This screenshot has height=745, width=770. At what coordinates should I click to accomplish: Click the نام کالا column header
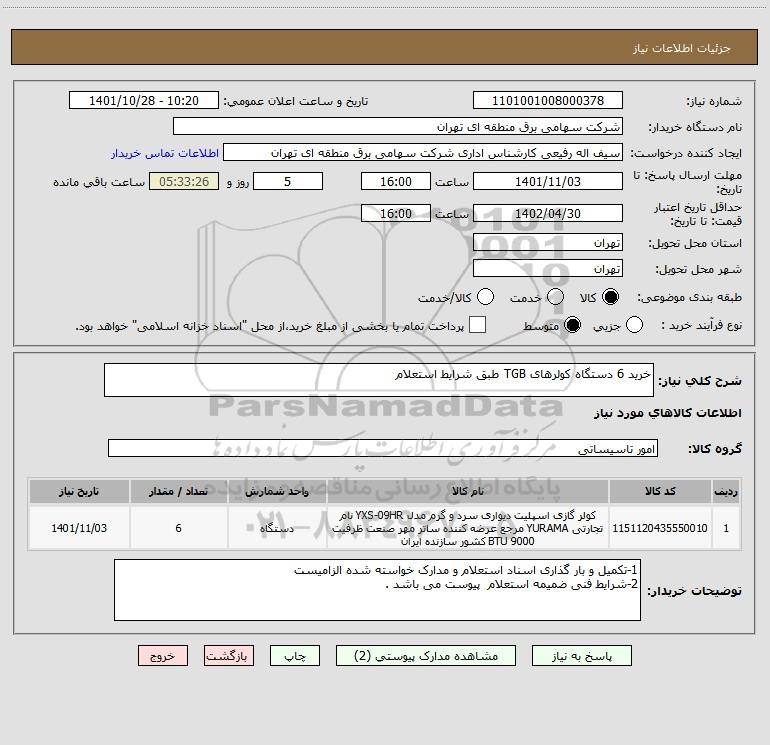pyautogui.click(x=468, y=491)
